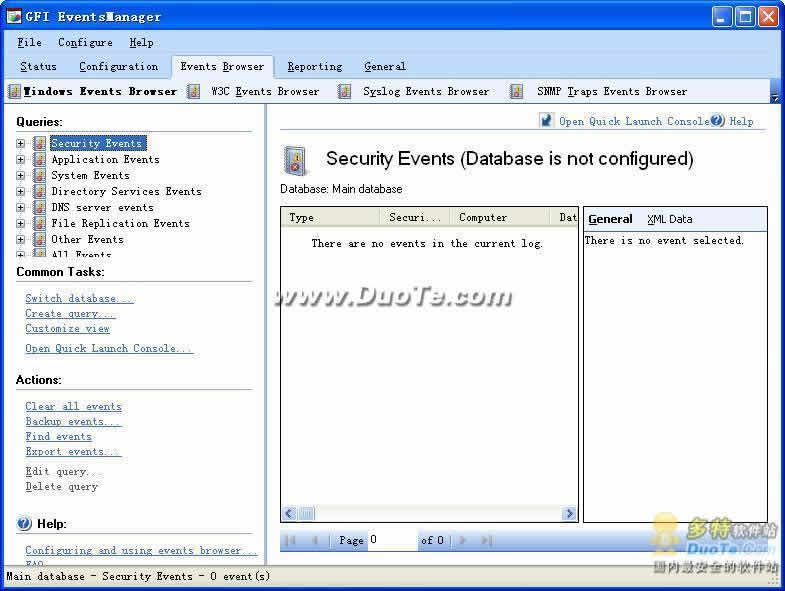
Task: Click the System Events query icon
Action: pos(40,175)
